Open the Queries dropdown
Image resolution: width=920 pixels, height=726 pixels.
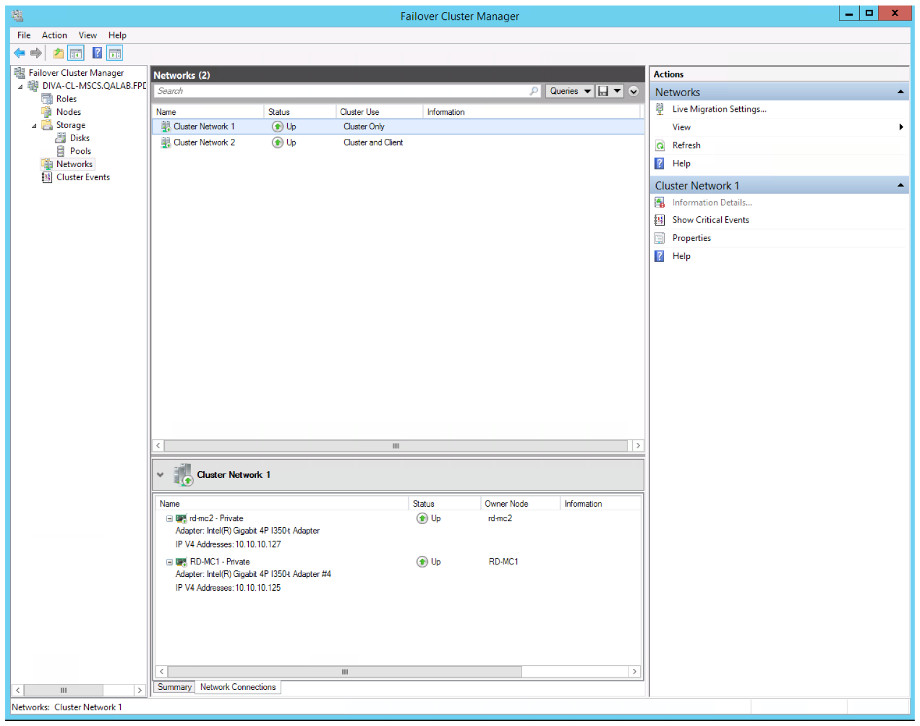pyautogui.click(x=568, y=90)
